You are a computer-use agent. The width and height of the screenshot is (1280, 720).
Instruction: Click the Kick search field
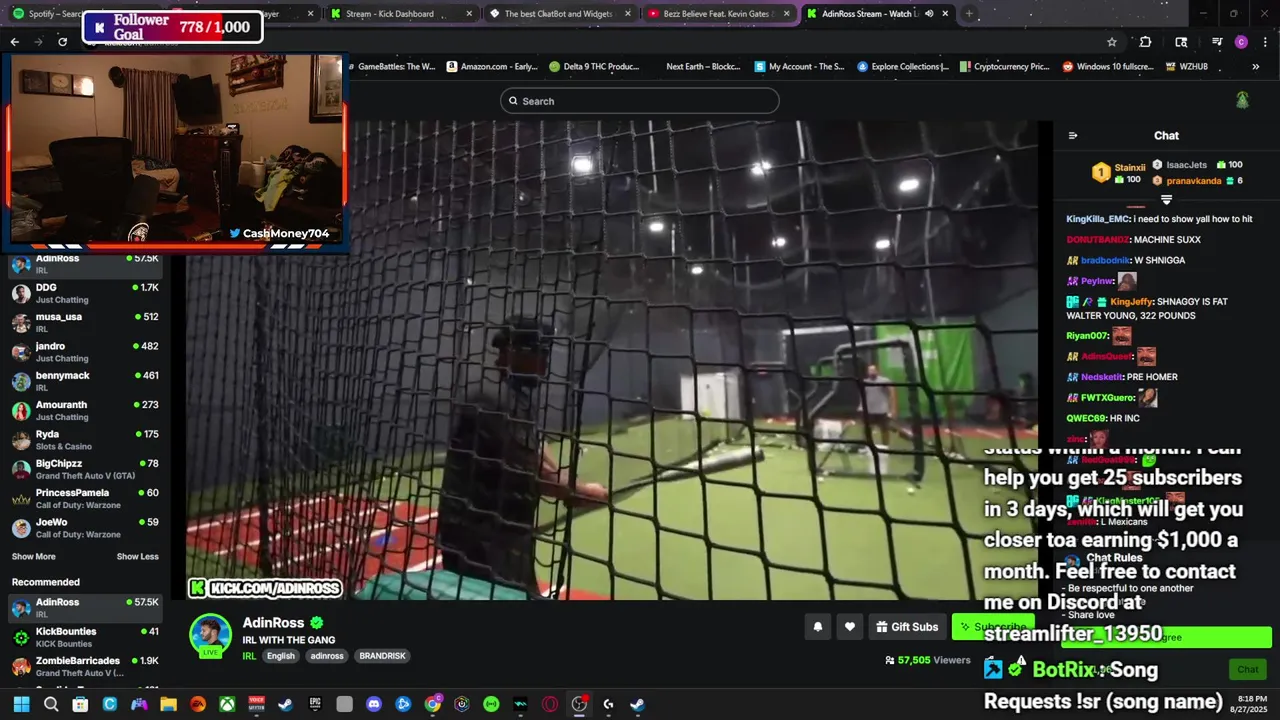(x=640, y=101)
